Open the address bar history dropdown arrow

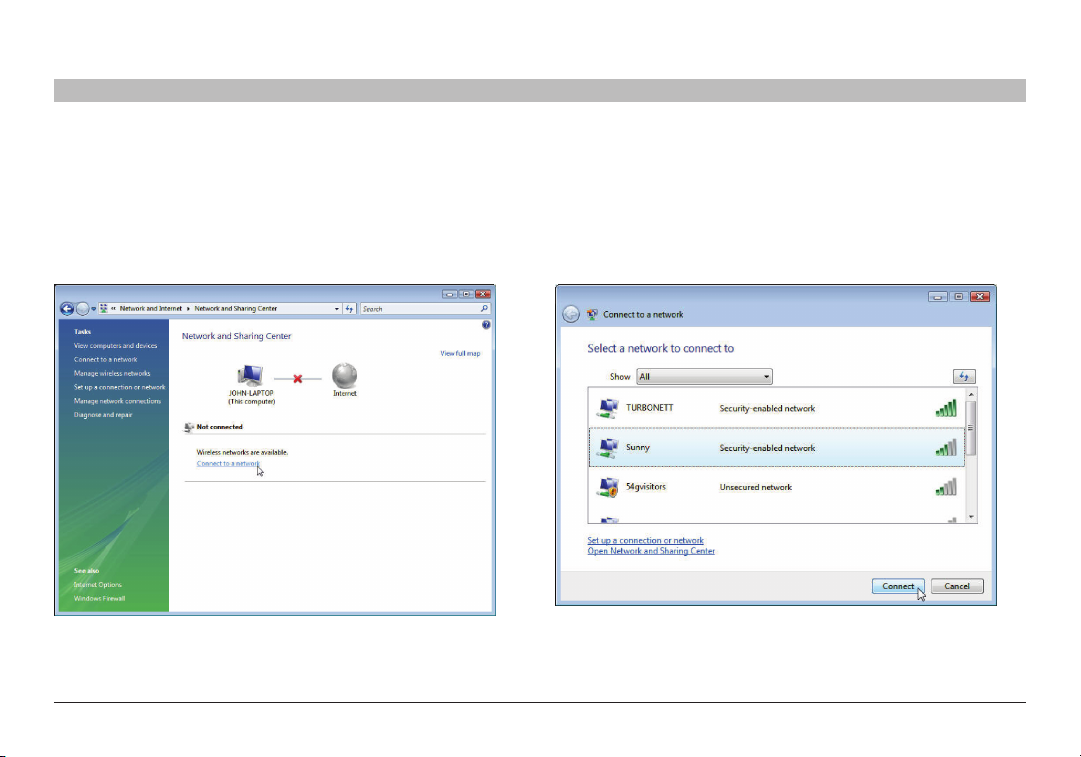[336, 309]
